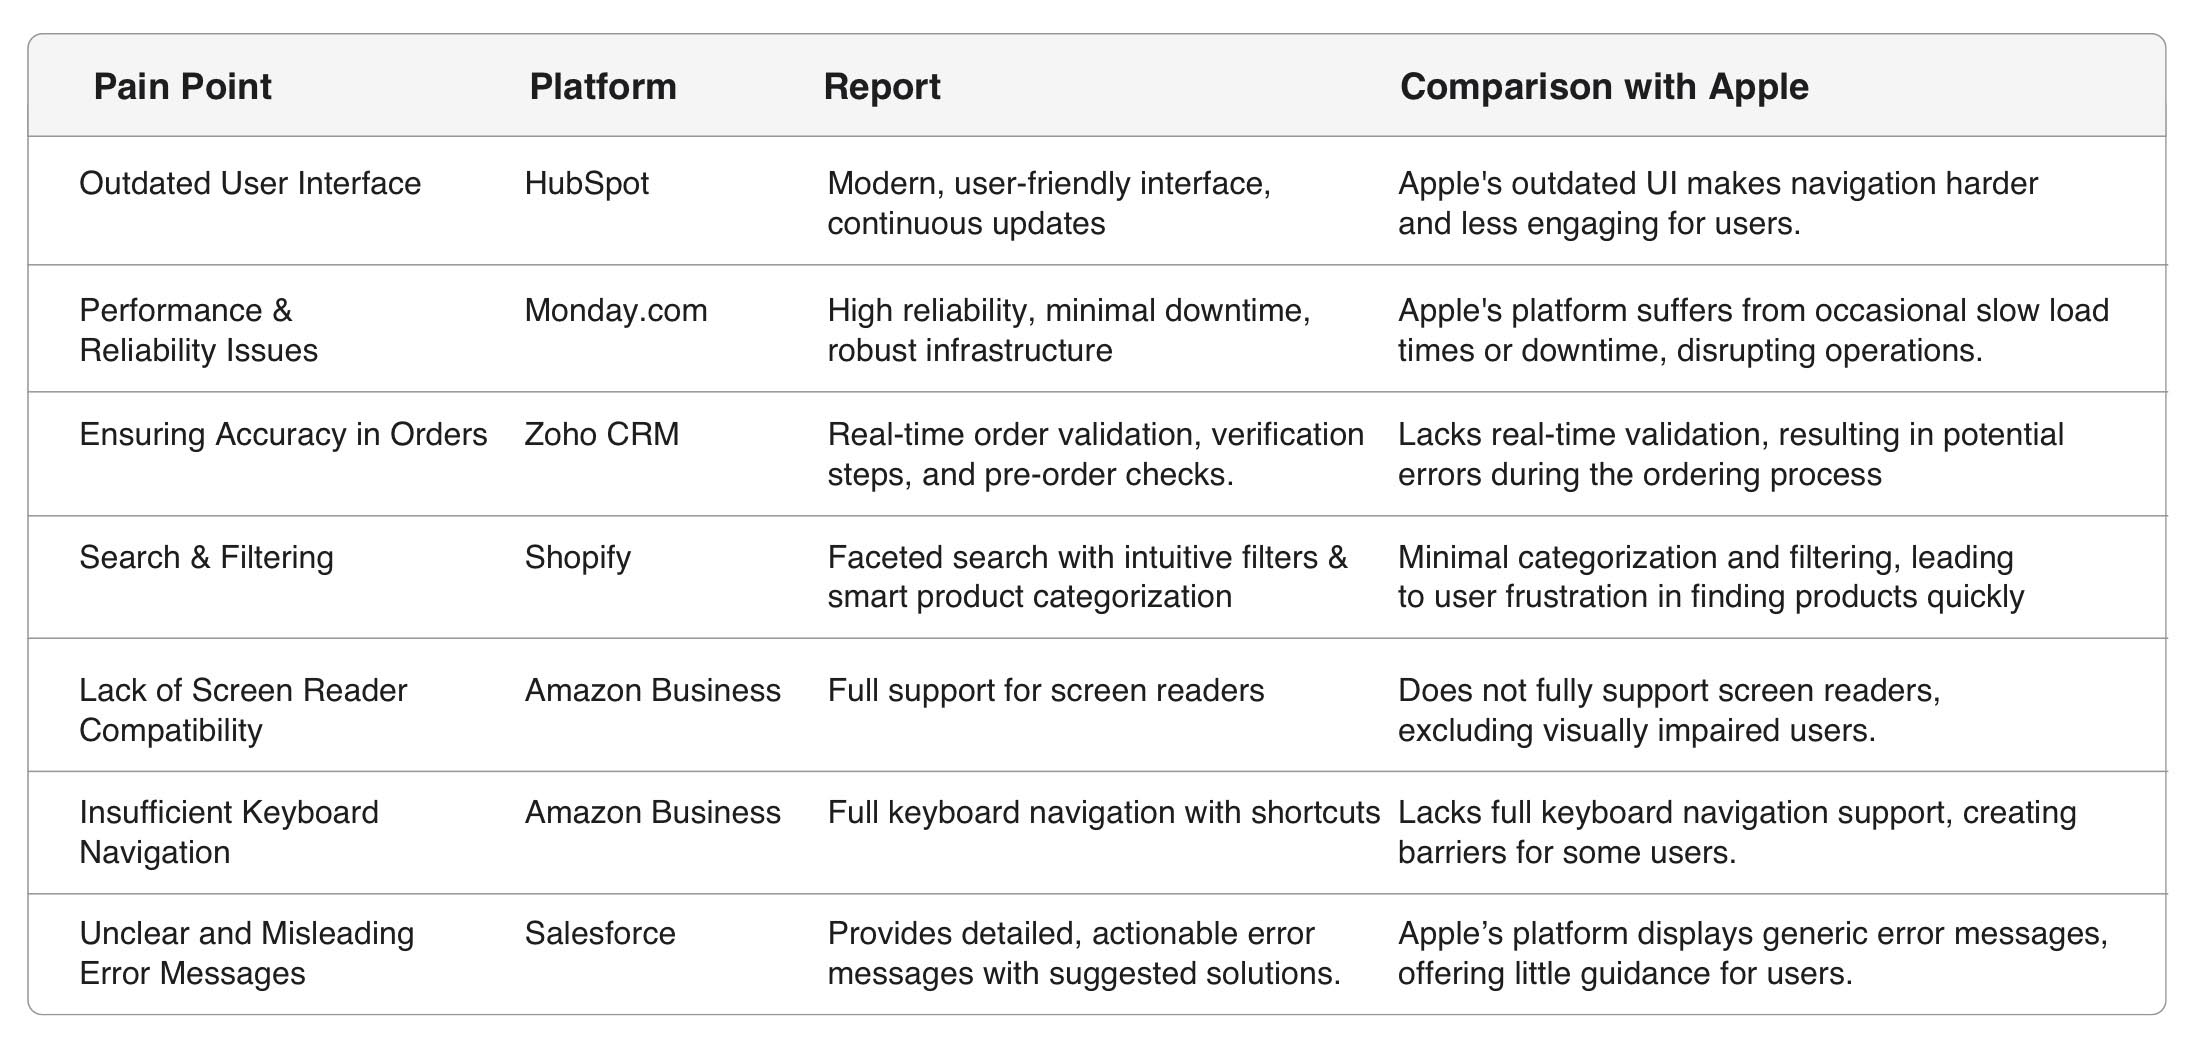The width and height of the screenshot is (2194, 1048).
Task: Click Amazon Business in Screen Reader row
Action: tap(652, 691)
